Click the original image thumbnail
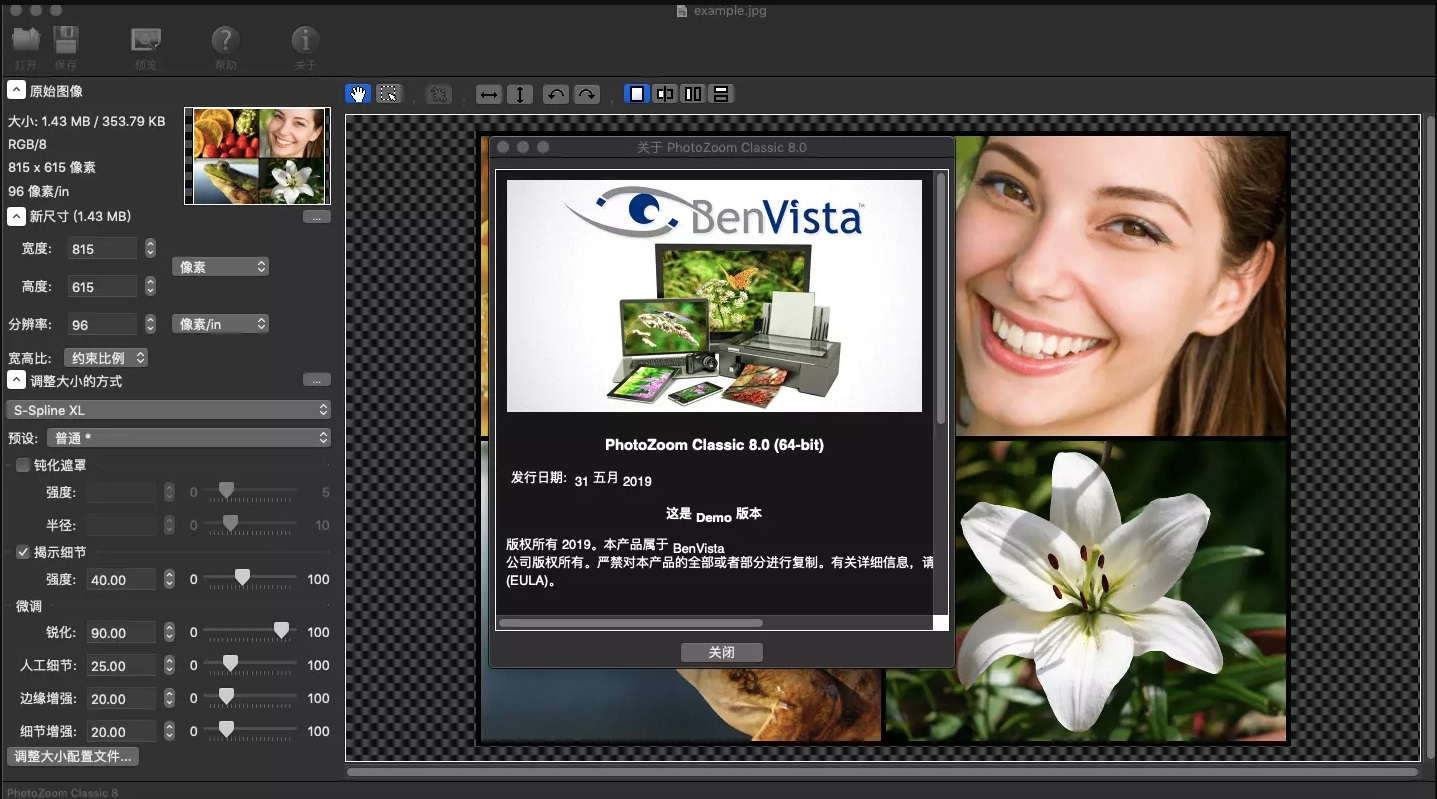 (x=257, y=155)
